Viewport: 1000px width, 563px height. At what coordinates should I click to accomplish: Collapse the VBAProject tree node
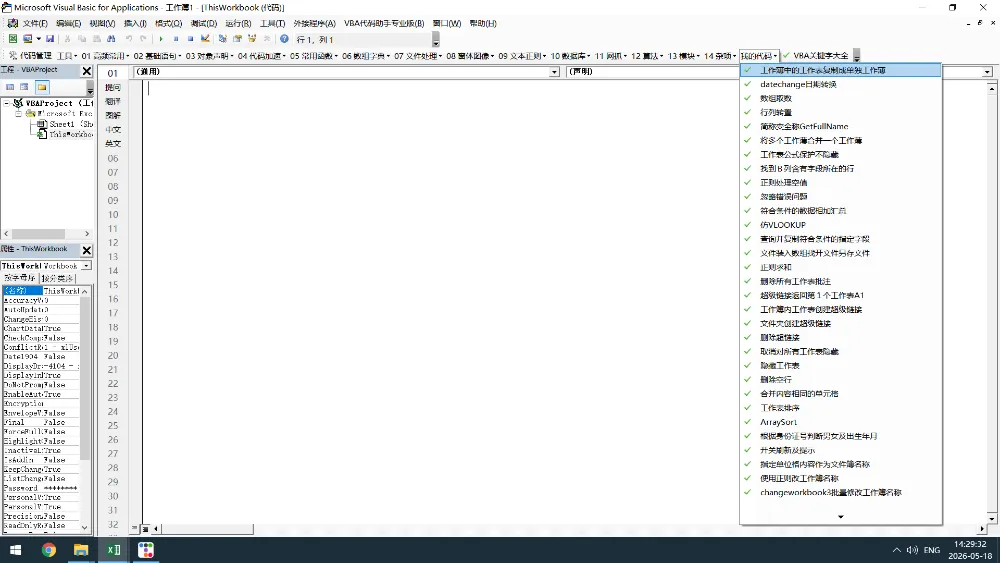[x=7, y=103]
